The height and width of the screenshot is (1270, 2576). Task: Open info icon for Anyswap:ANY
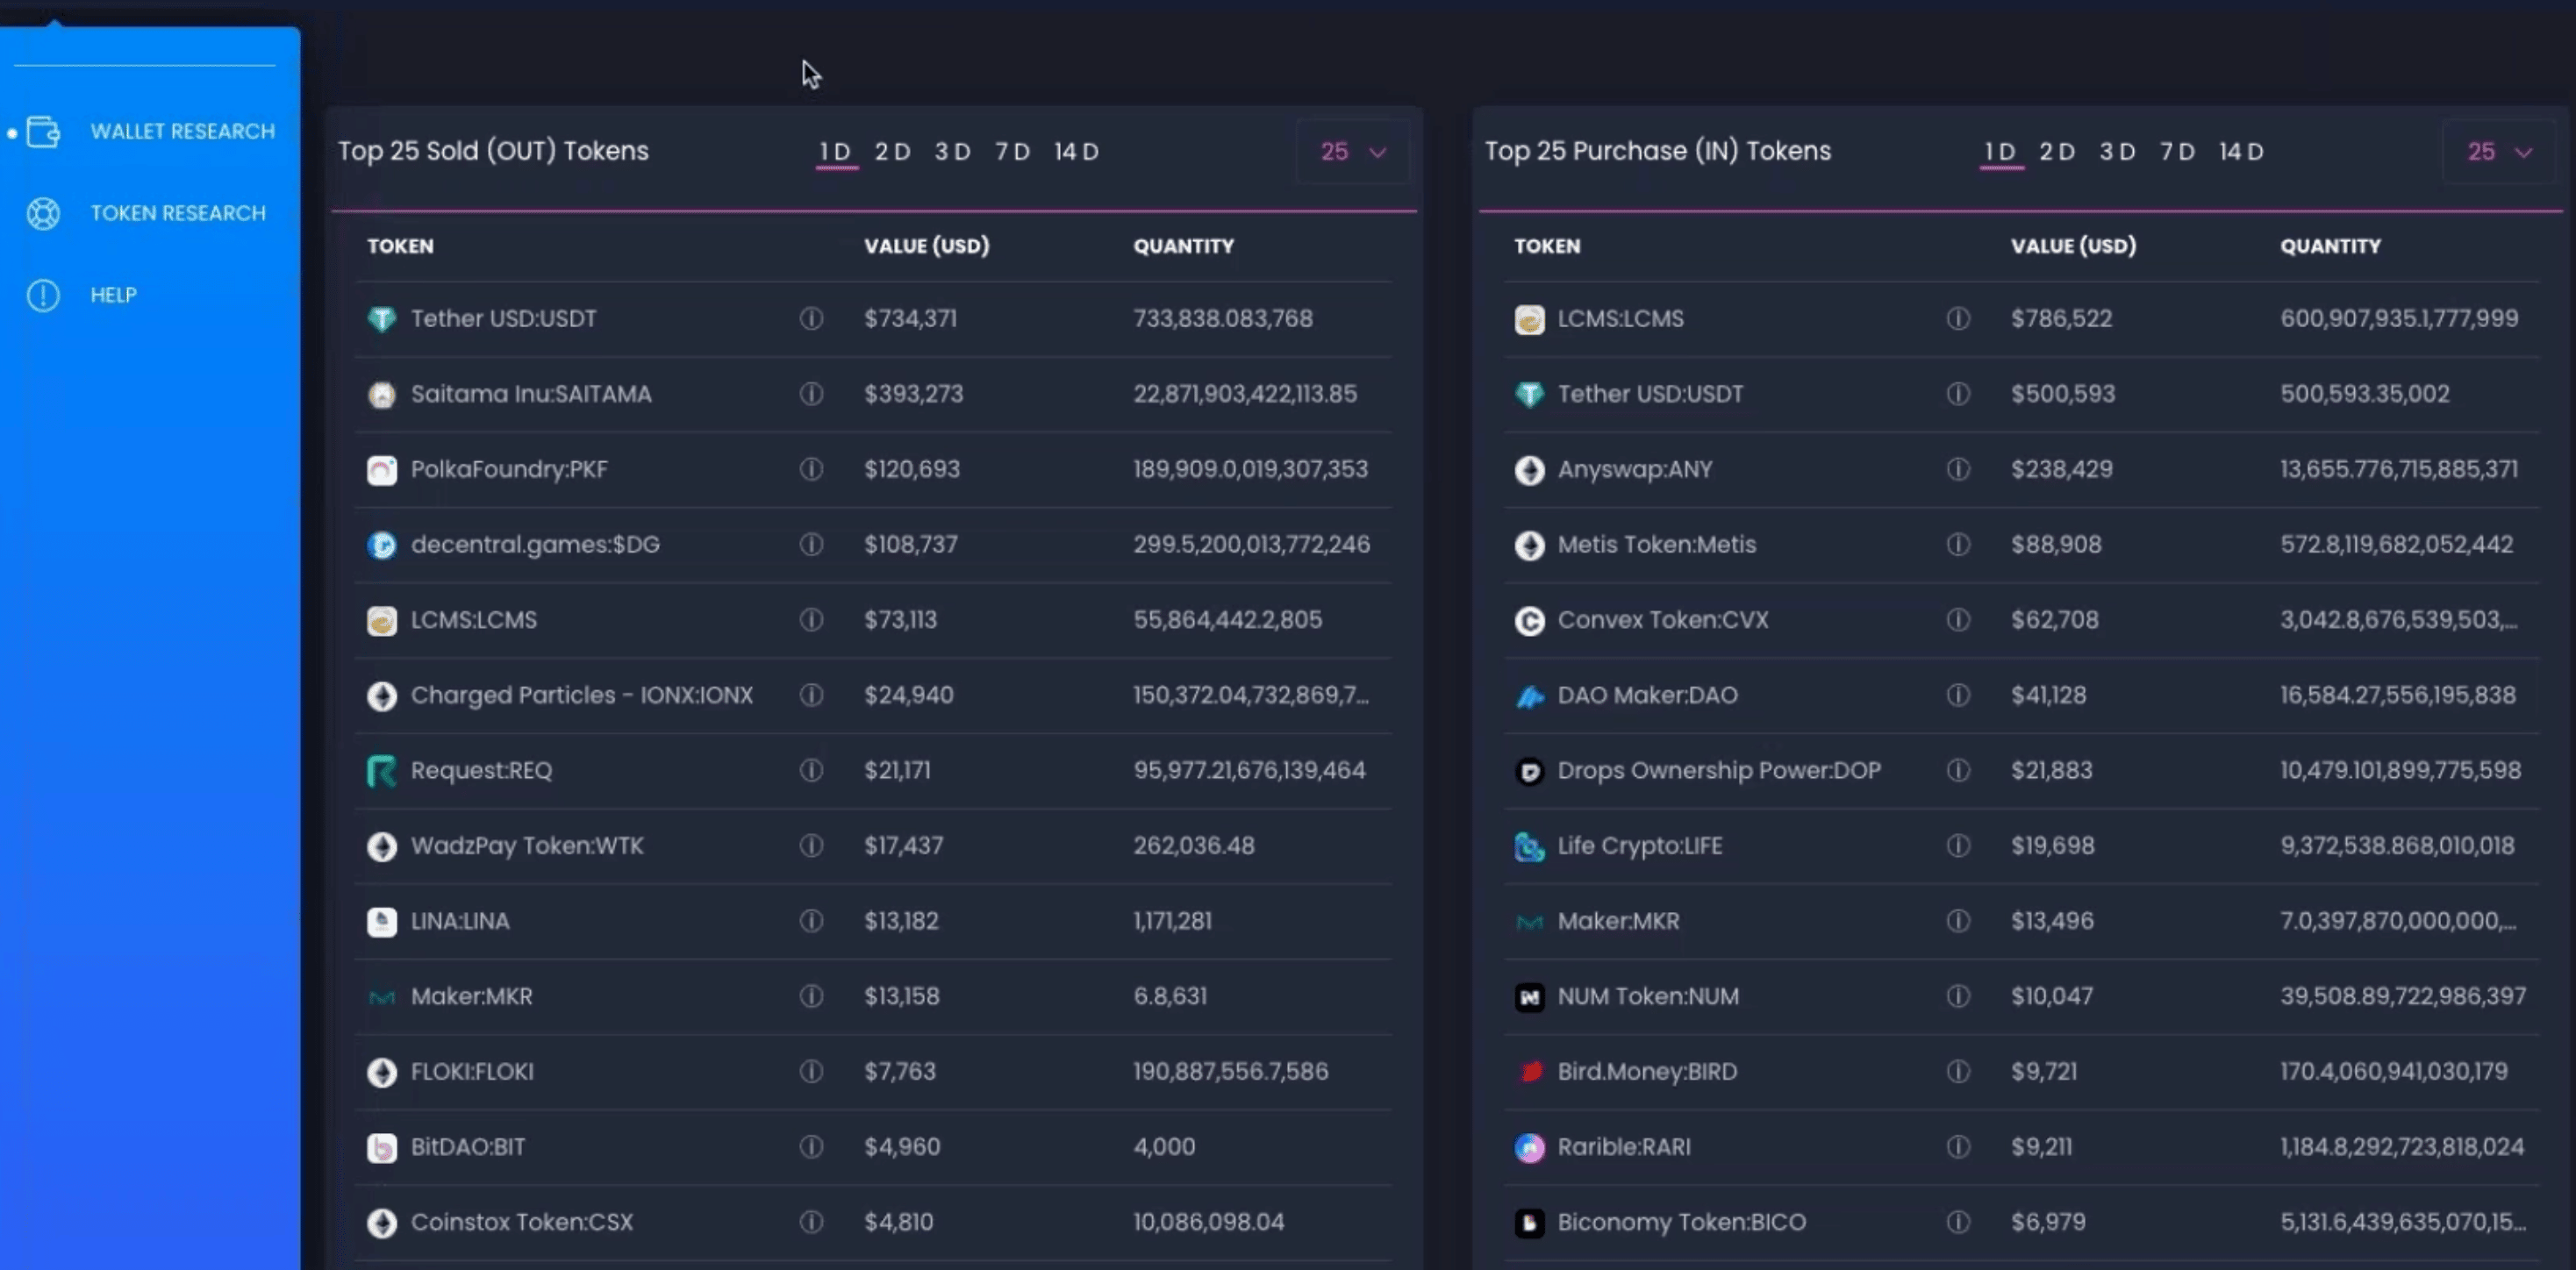pyautogui.click(x=1958, y=469)
